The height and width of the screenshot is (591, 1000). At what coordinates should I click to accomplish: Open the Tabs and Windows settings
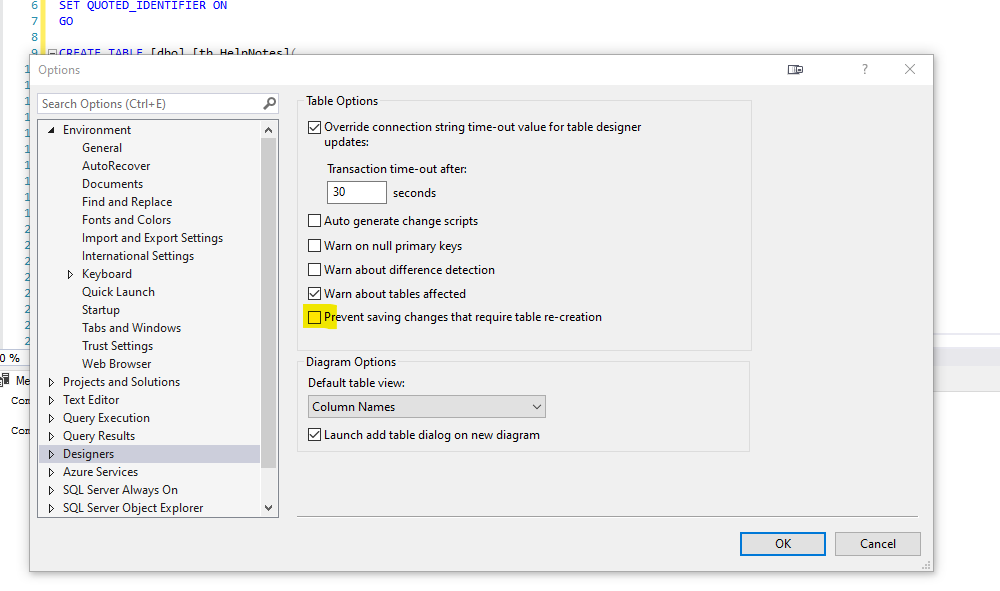131,328
